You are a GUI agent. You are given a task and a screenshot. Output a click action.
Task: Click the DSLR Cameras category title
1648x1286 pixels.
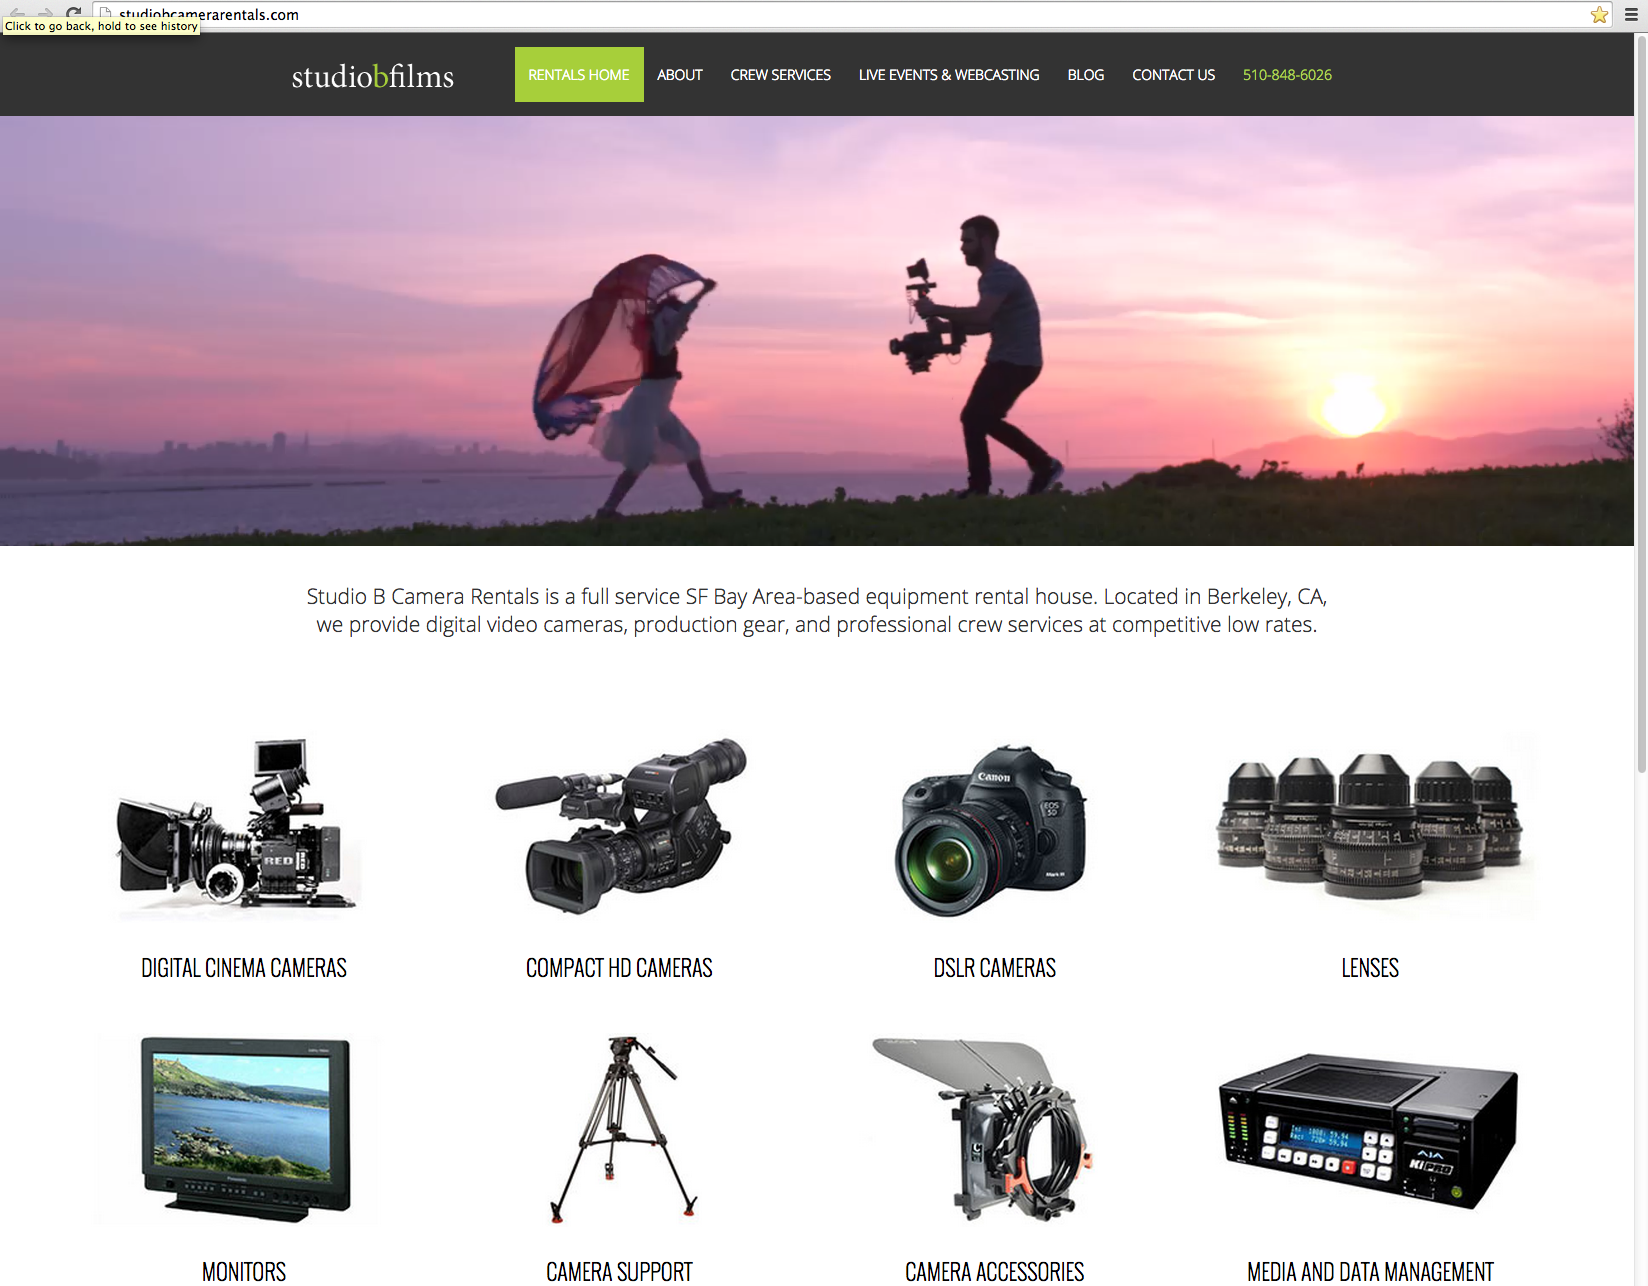point(994,968)
